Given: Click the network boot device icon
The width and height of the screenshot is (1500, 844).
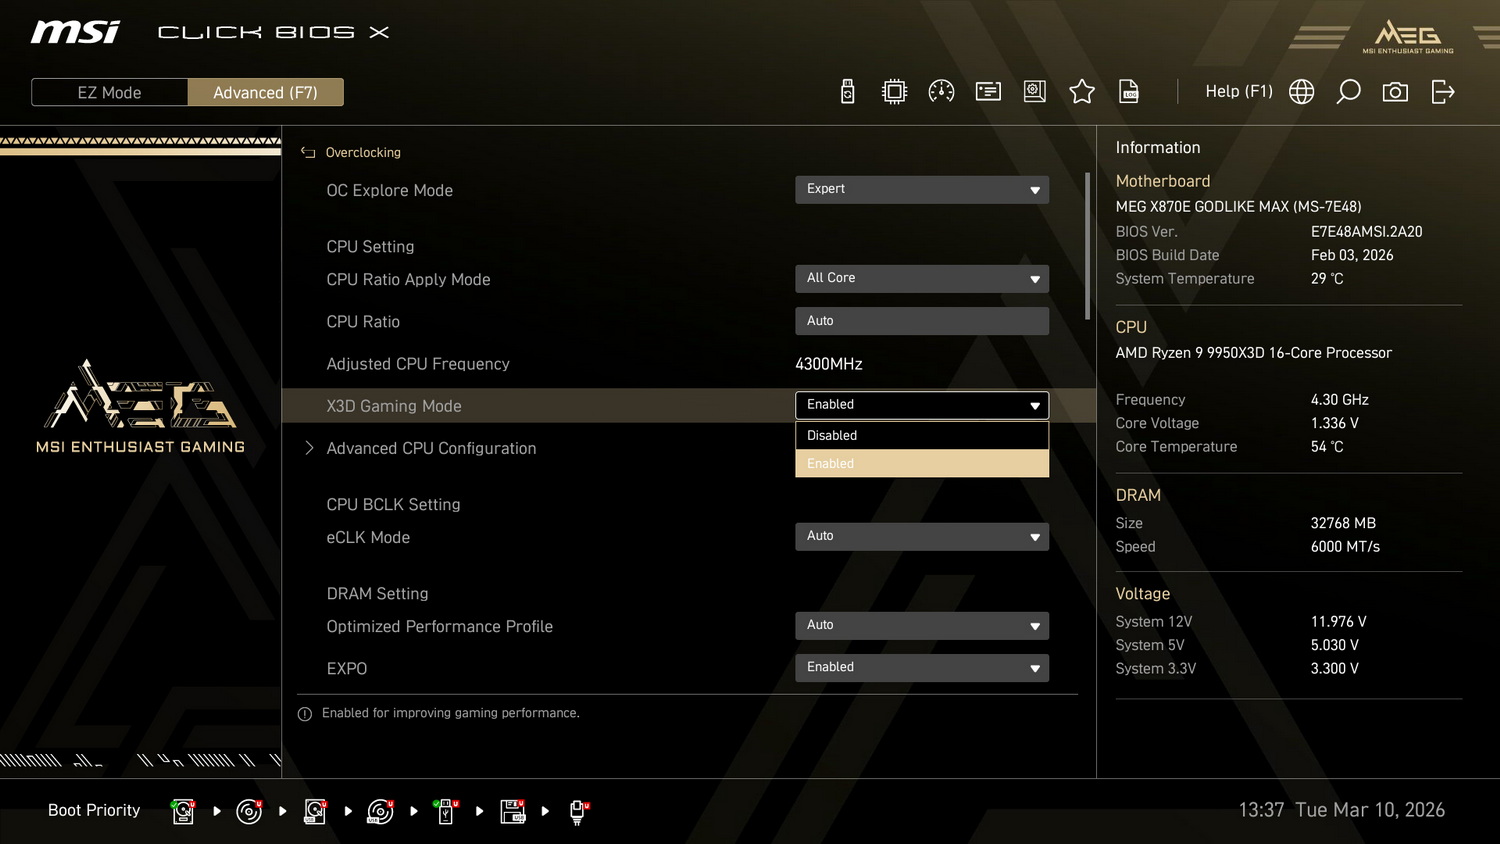Looking at the screenshot, I should pyautogui.click(x=579, y=812).
